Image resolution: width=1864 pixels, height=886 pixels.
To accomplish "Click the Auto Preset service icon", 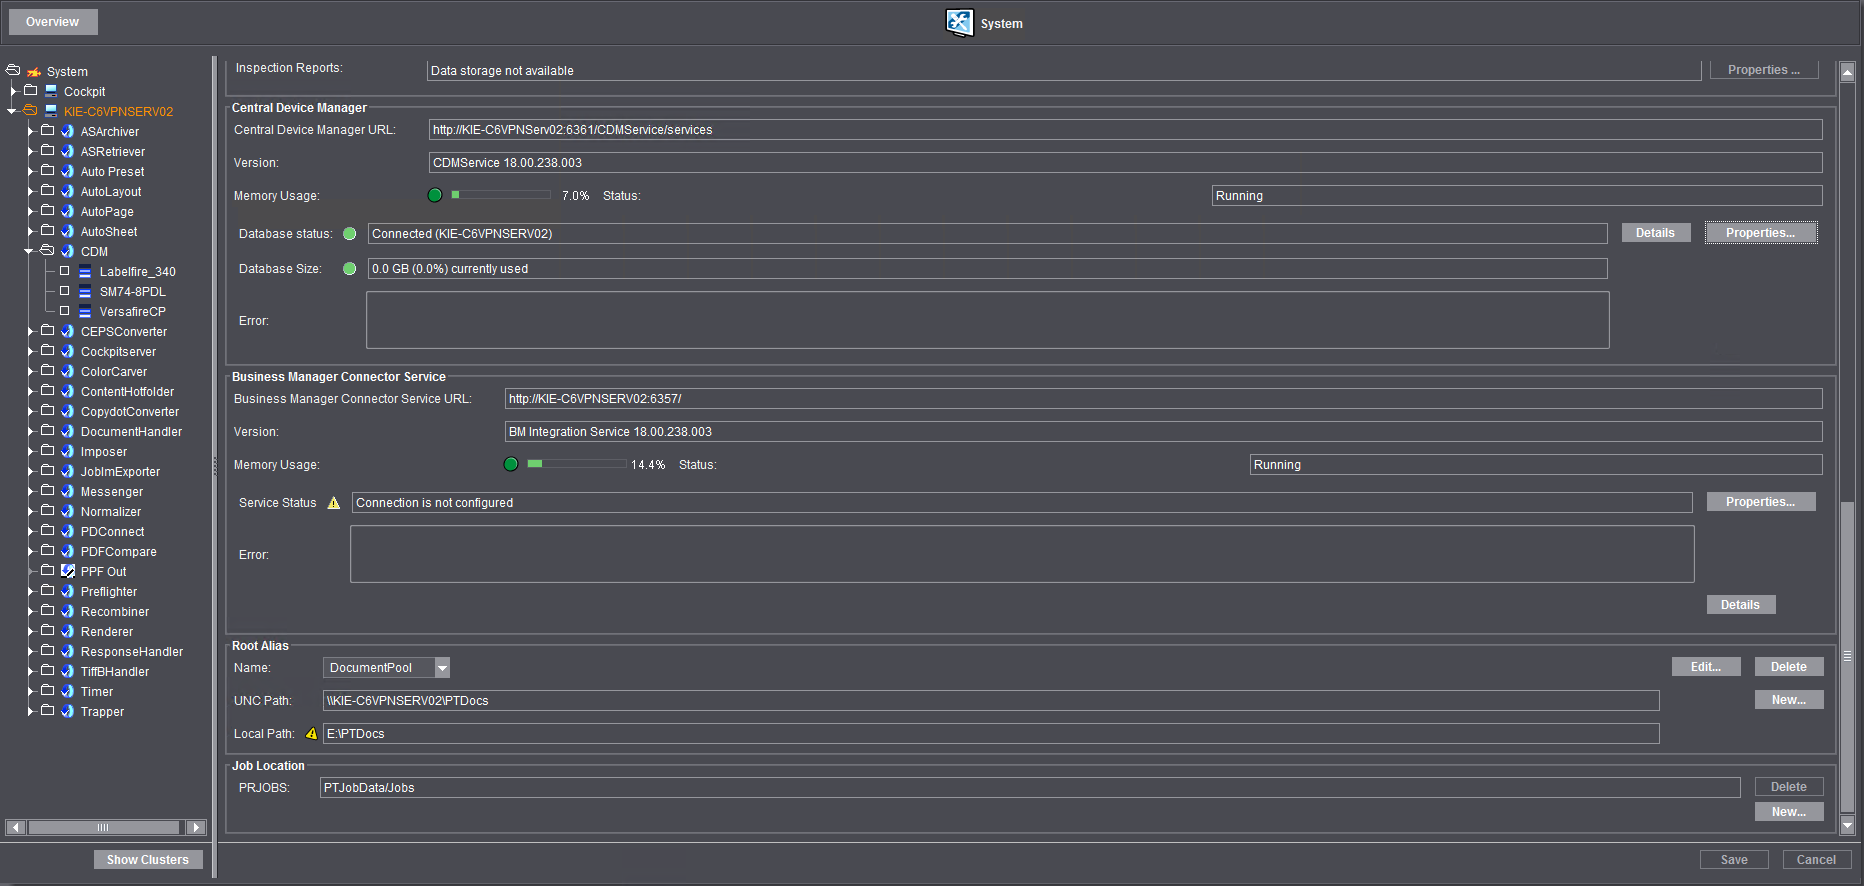I will pos(68,171).
